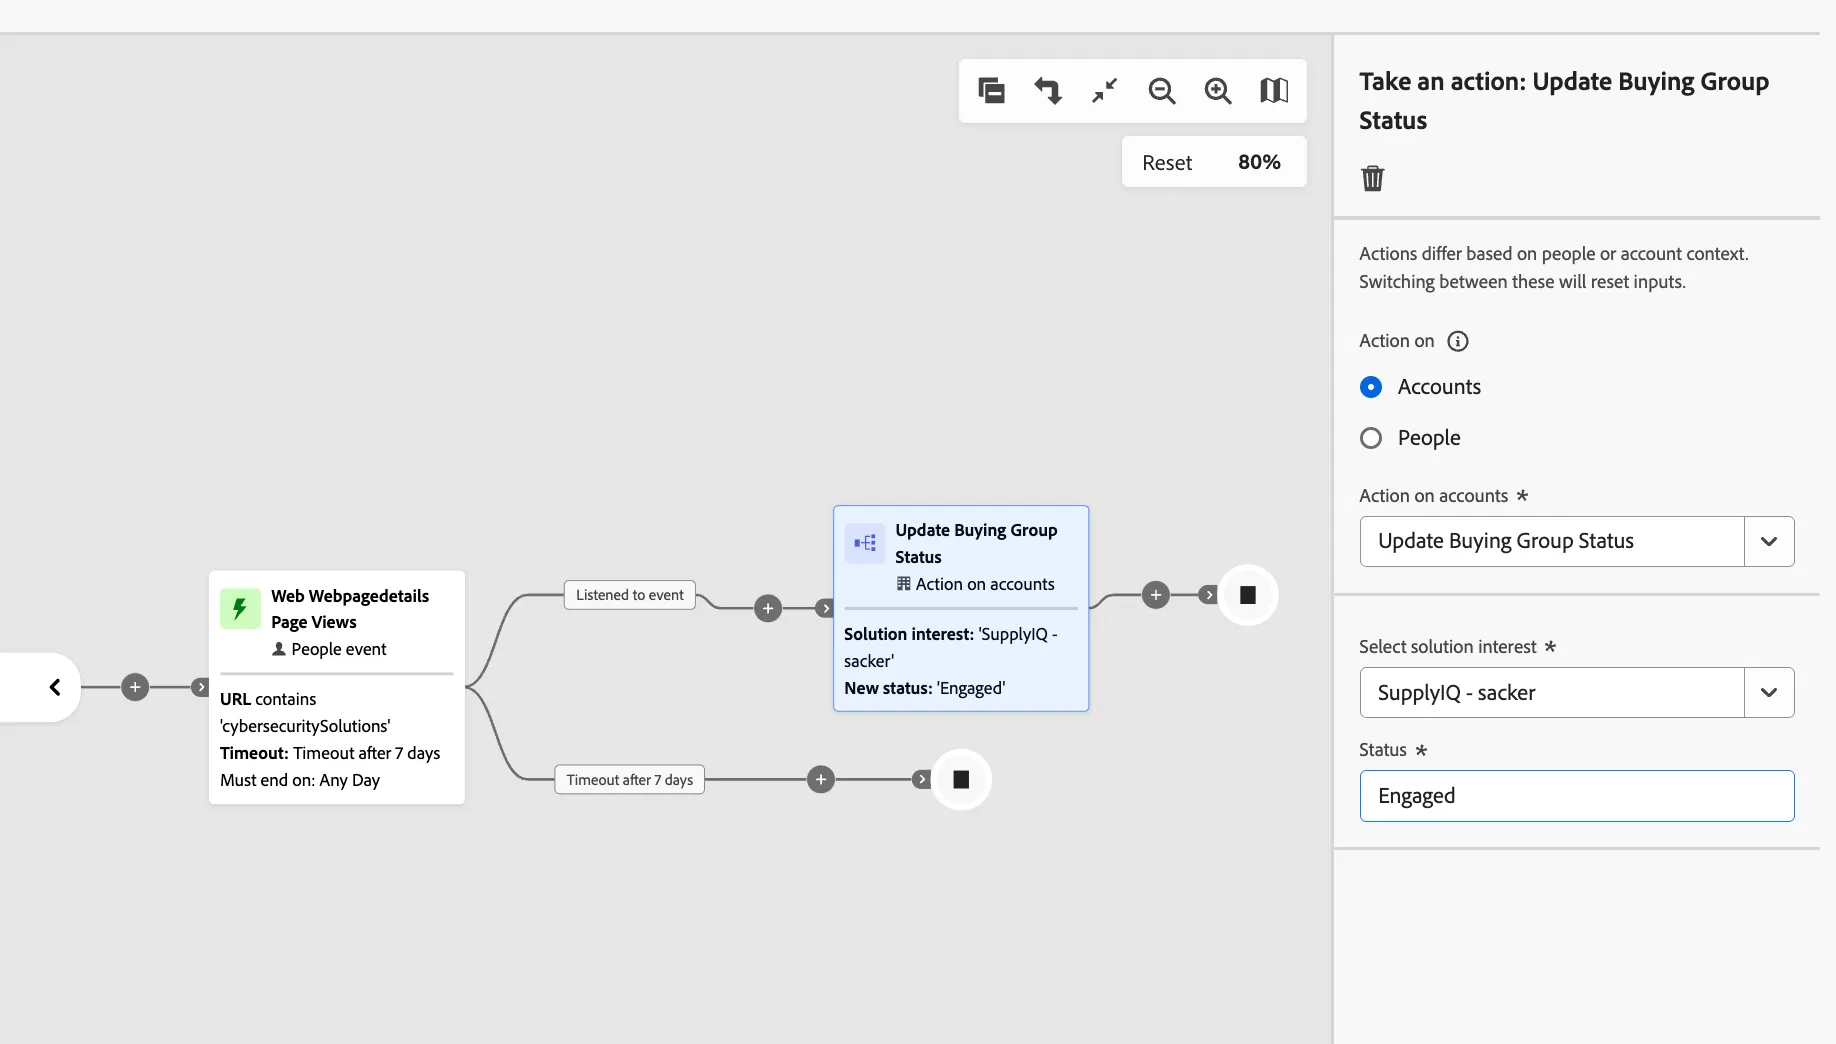Click the Listened to event path label
This screenshot has width=1836, height=1044.
(630, 595)
